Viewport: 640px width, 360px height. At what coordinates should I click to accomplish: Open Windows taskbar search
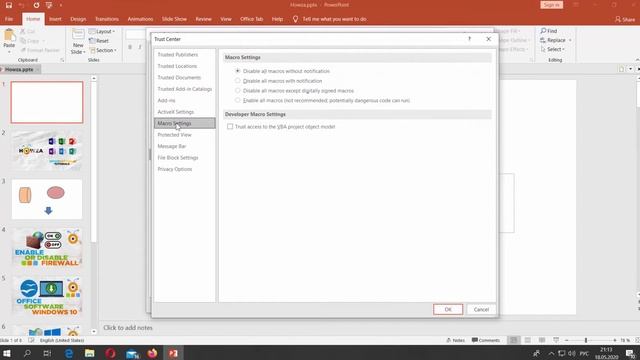click(x=27, y=353)
